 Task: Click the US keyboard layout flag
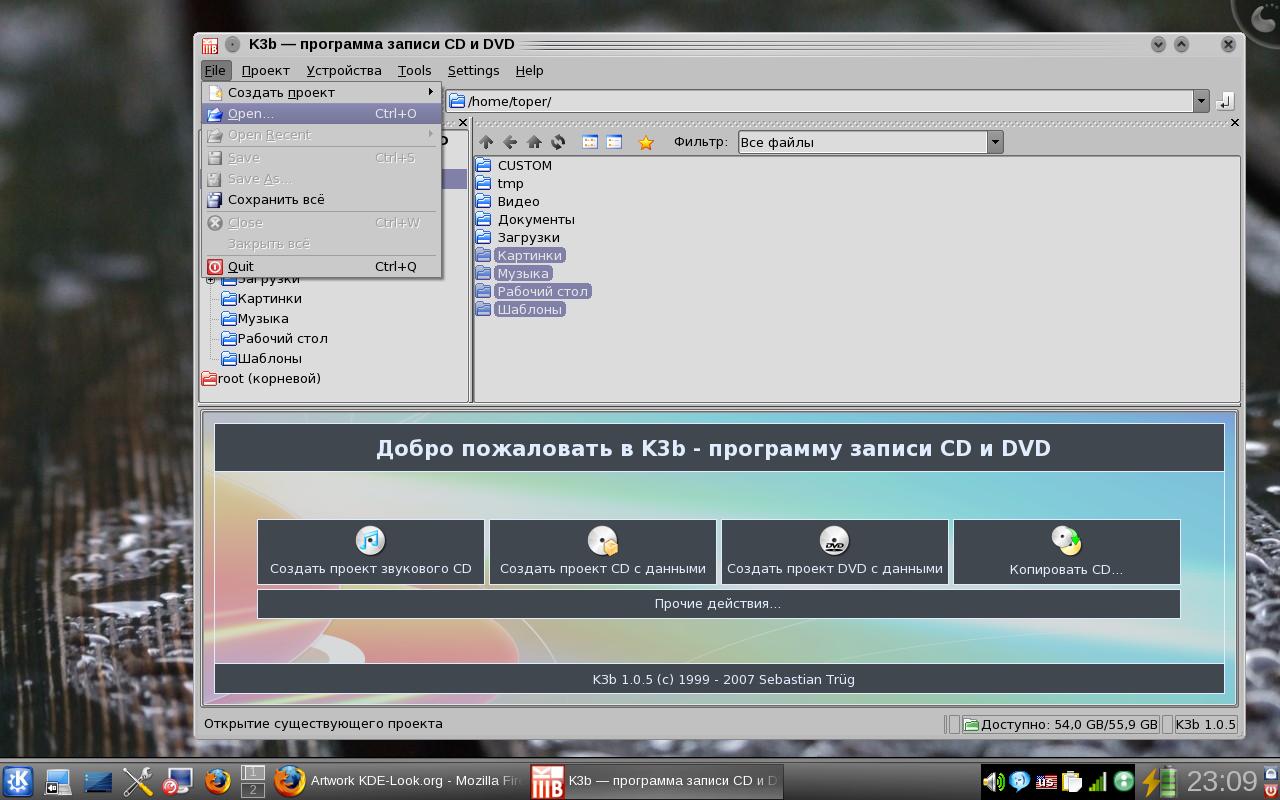(x=1045, y=782)
